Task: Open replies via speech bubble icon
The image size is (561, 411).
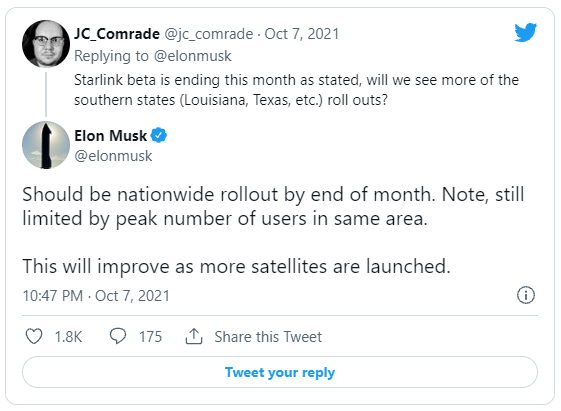Action: [118, 336]
